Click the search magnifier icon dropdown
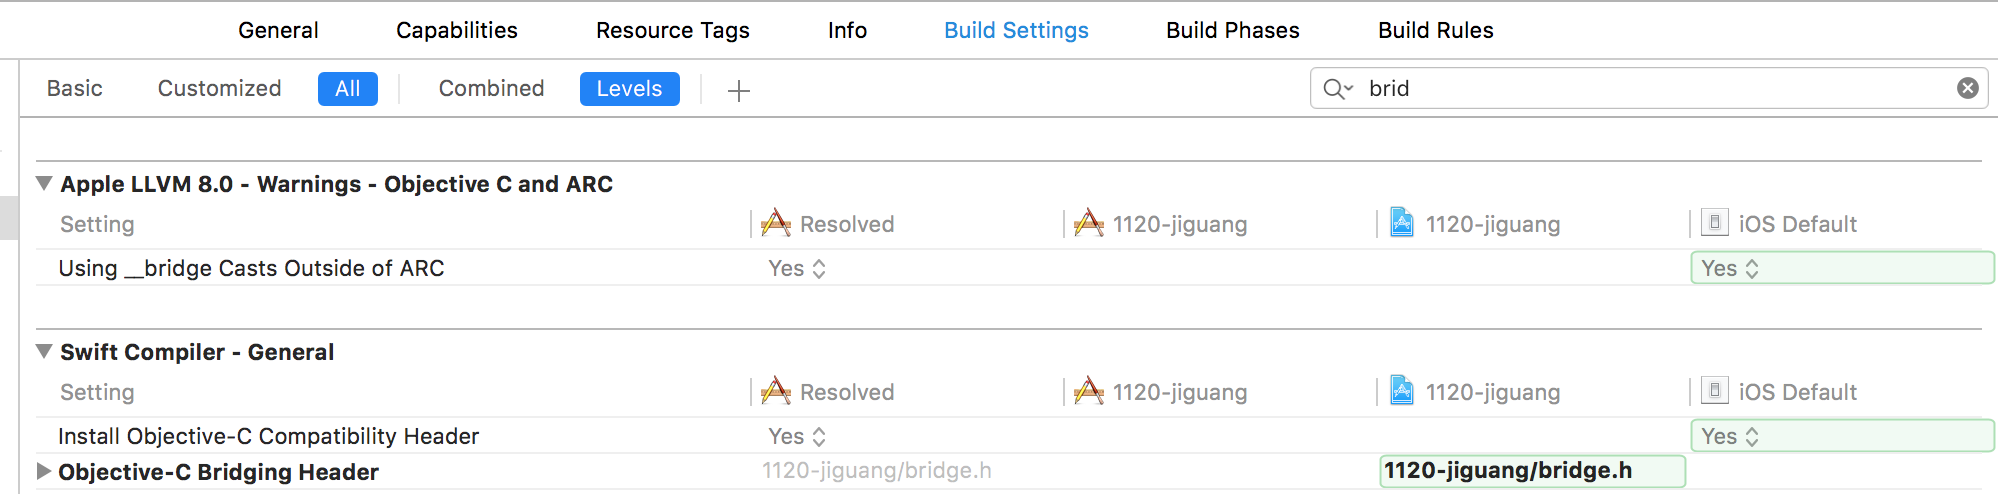The height and width of the screenshot is (494, 1998). tap(1337, 89)
